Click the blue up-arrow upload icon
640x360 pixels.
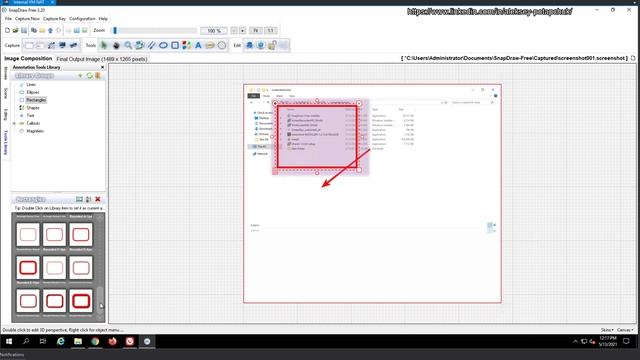pos(50,30)
